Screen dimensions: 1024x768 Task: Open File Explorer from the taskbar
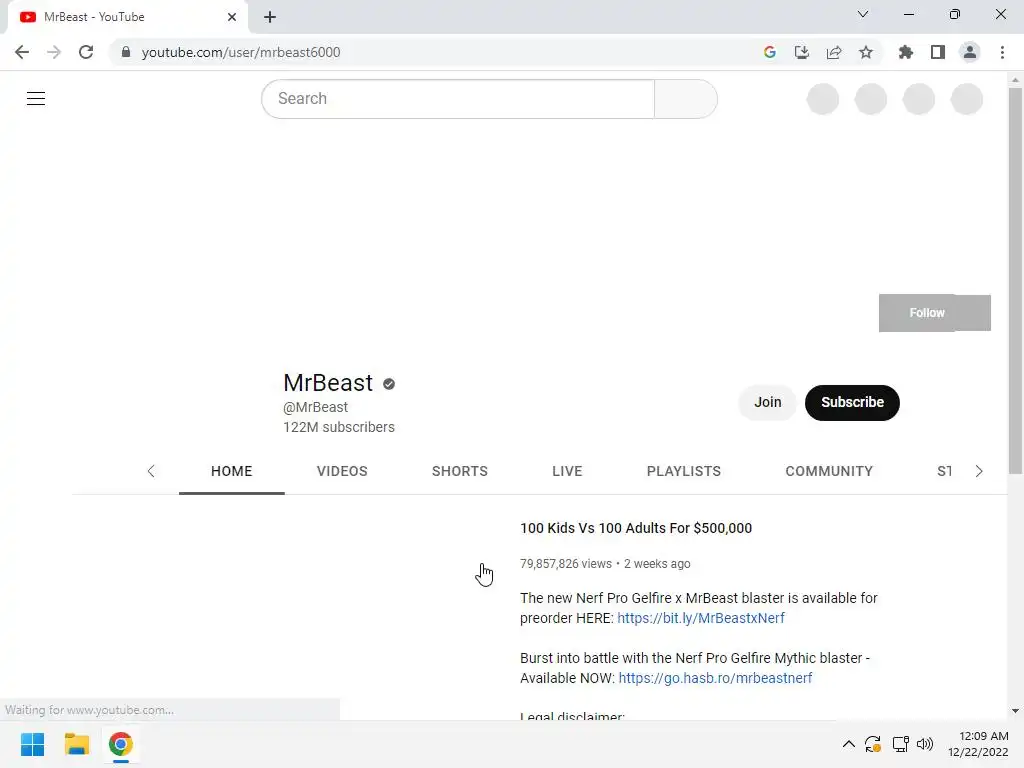pos(76,744)
